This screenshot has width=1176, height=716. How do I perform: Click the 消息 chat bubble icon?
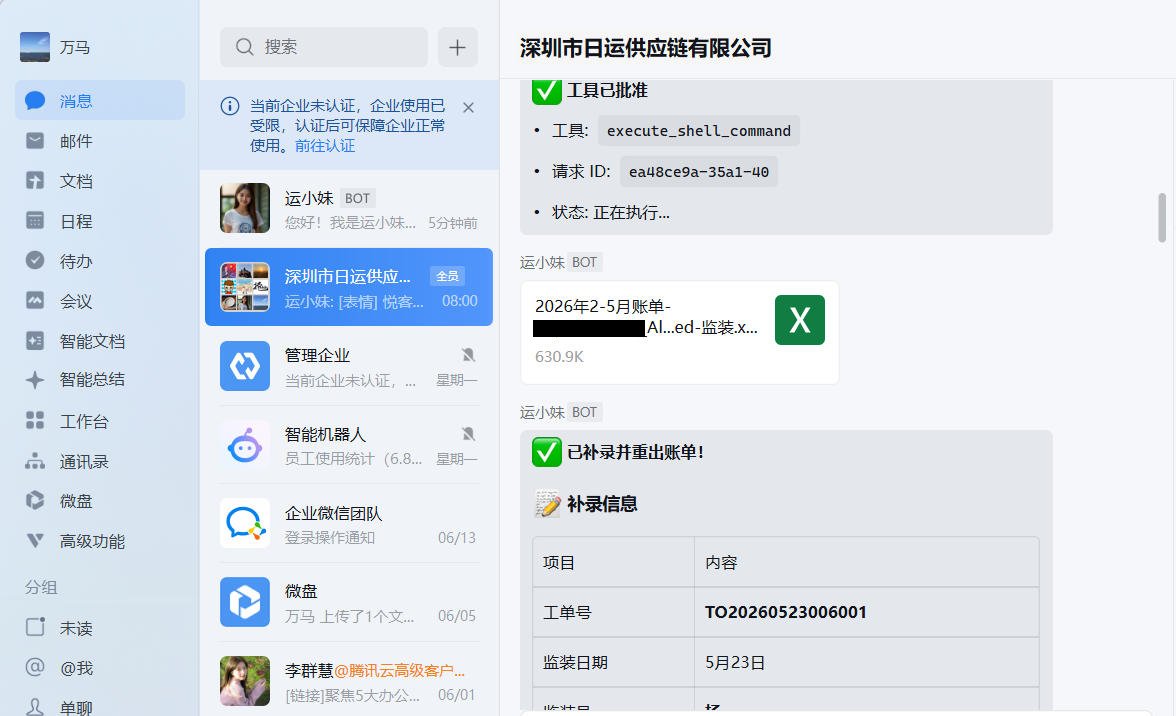click(35, 100)
